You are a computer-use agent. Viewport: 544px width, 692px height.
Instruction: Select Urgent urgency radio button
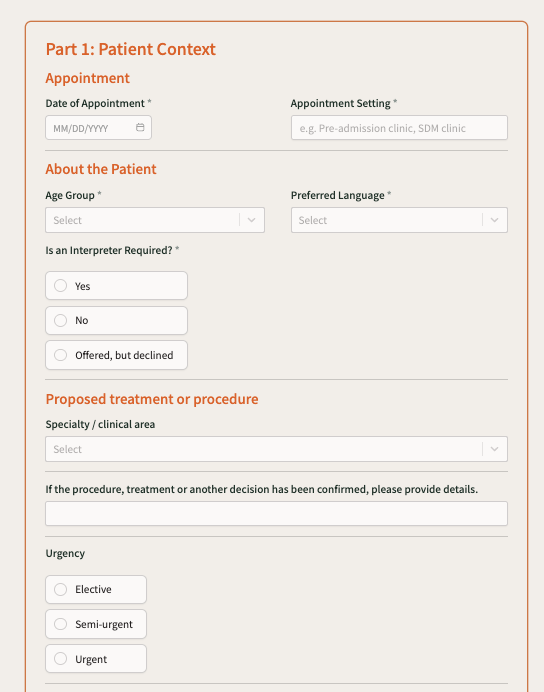click(x=96, y=658)
